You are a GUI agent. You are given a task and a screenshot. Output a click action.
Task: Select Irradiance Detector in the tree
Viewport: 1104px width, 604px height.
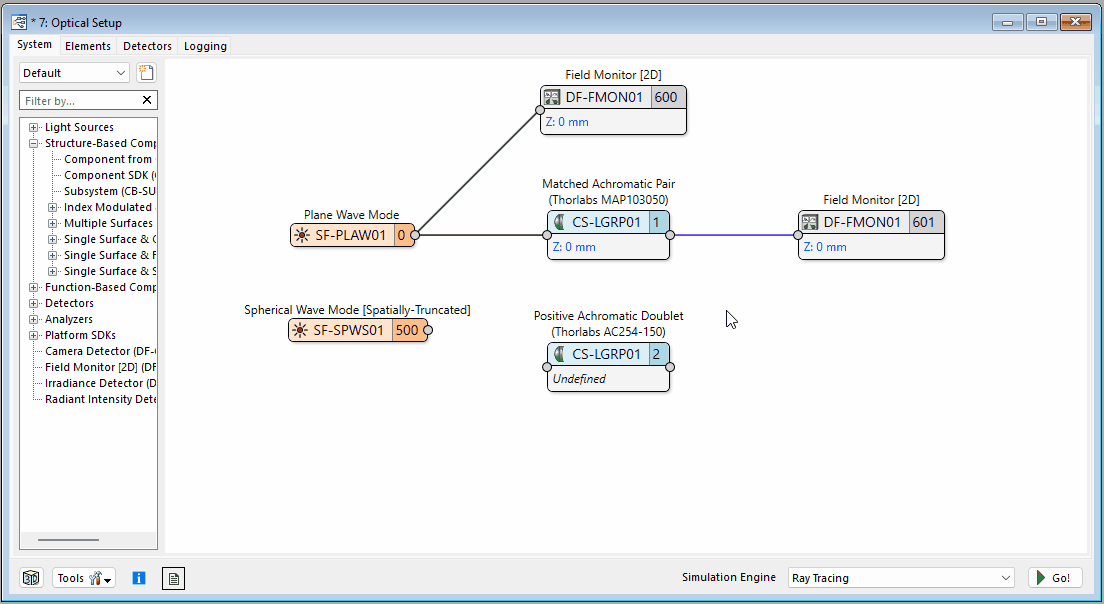tap(100, 383)
